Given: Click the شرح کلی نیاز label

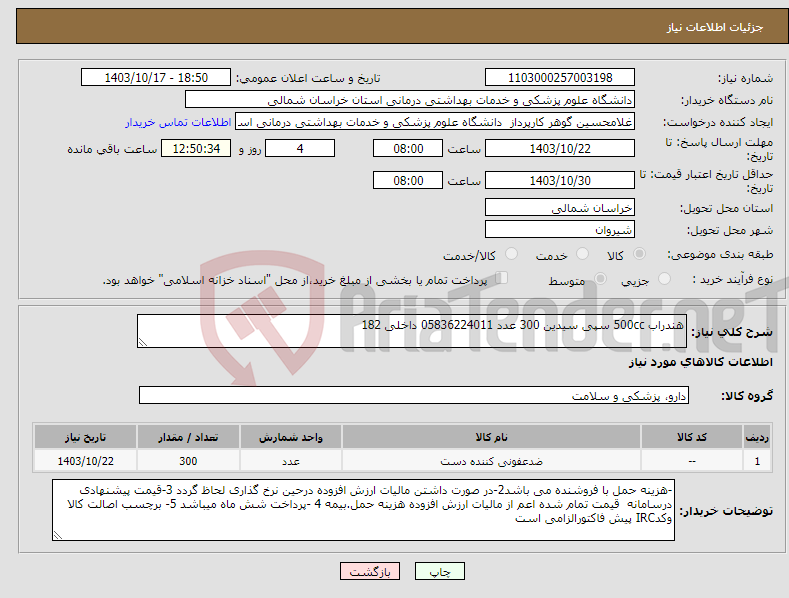Looking at the screenshot, I should [732, 332].
